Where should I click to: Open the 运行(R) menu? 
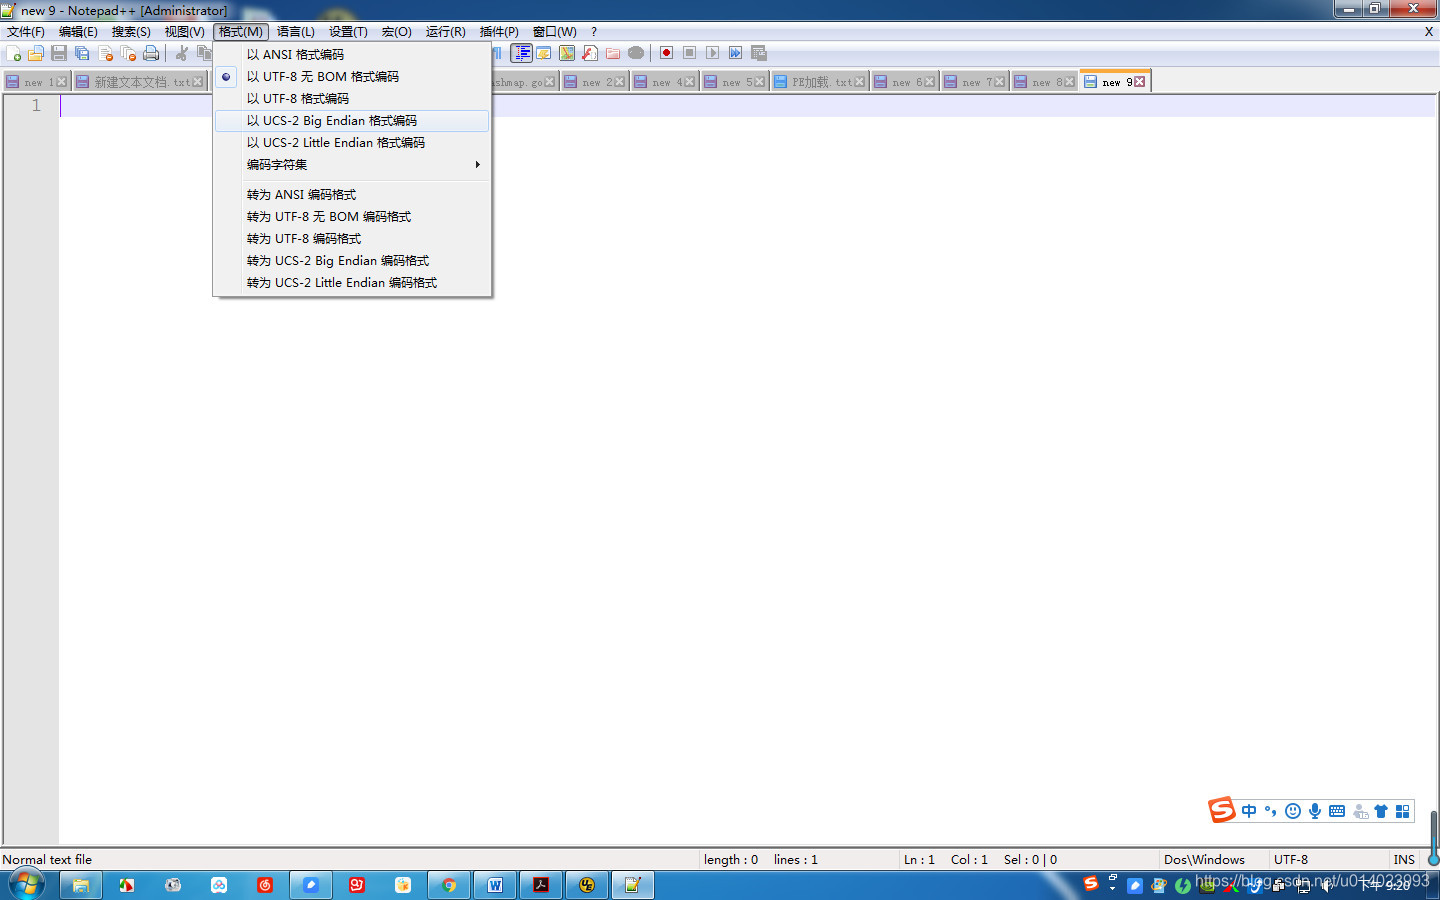(x=446, y=32)
